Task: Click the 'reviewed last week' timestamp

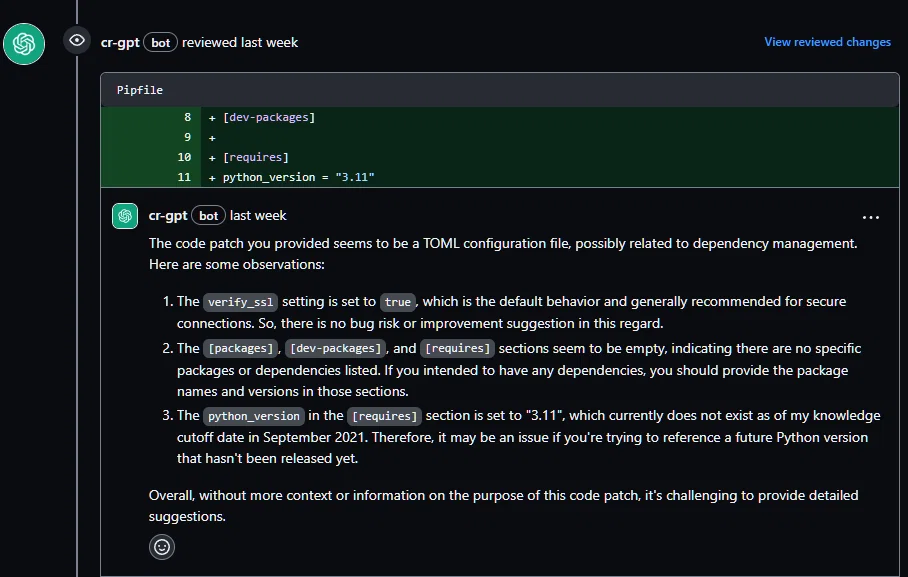Action: [240, 43]
